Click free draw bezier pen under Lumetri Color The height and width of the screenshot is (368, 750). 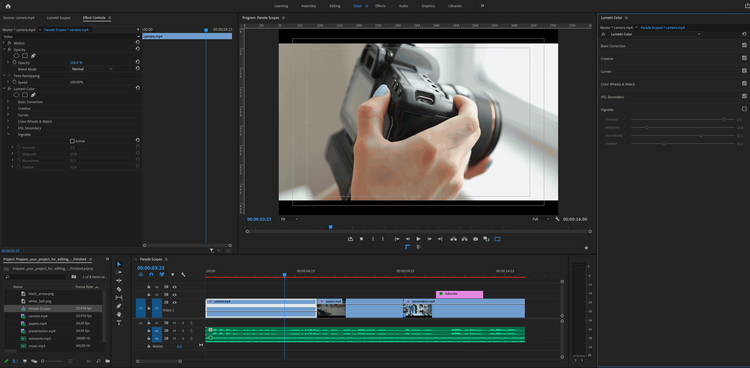pyautogui.click(x=33, y=95)
